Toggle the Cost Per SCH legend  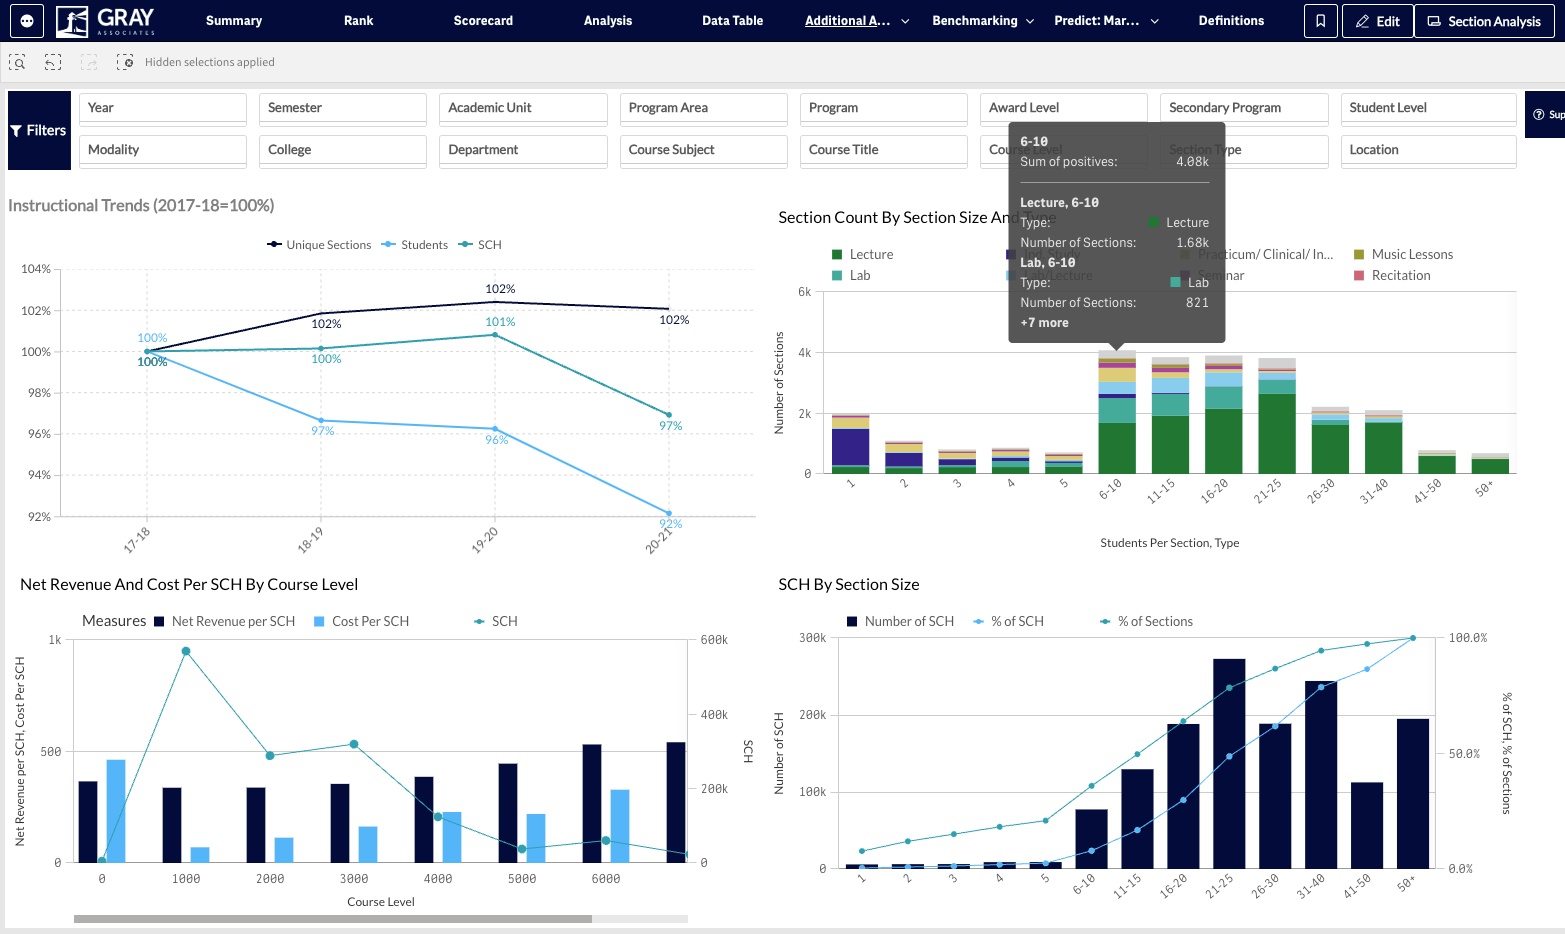[x=362, y=622]
